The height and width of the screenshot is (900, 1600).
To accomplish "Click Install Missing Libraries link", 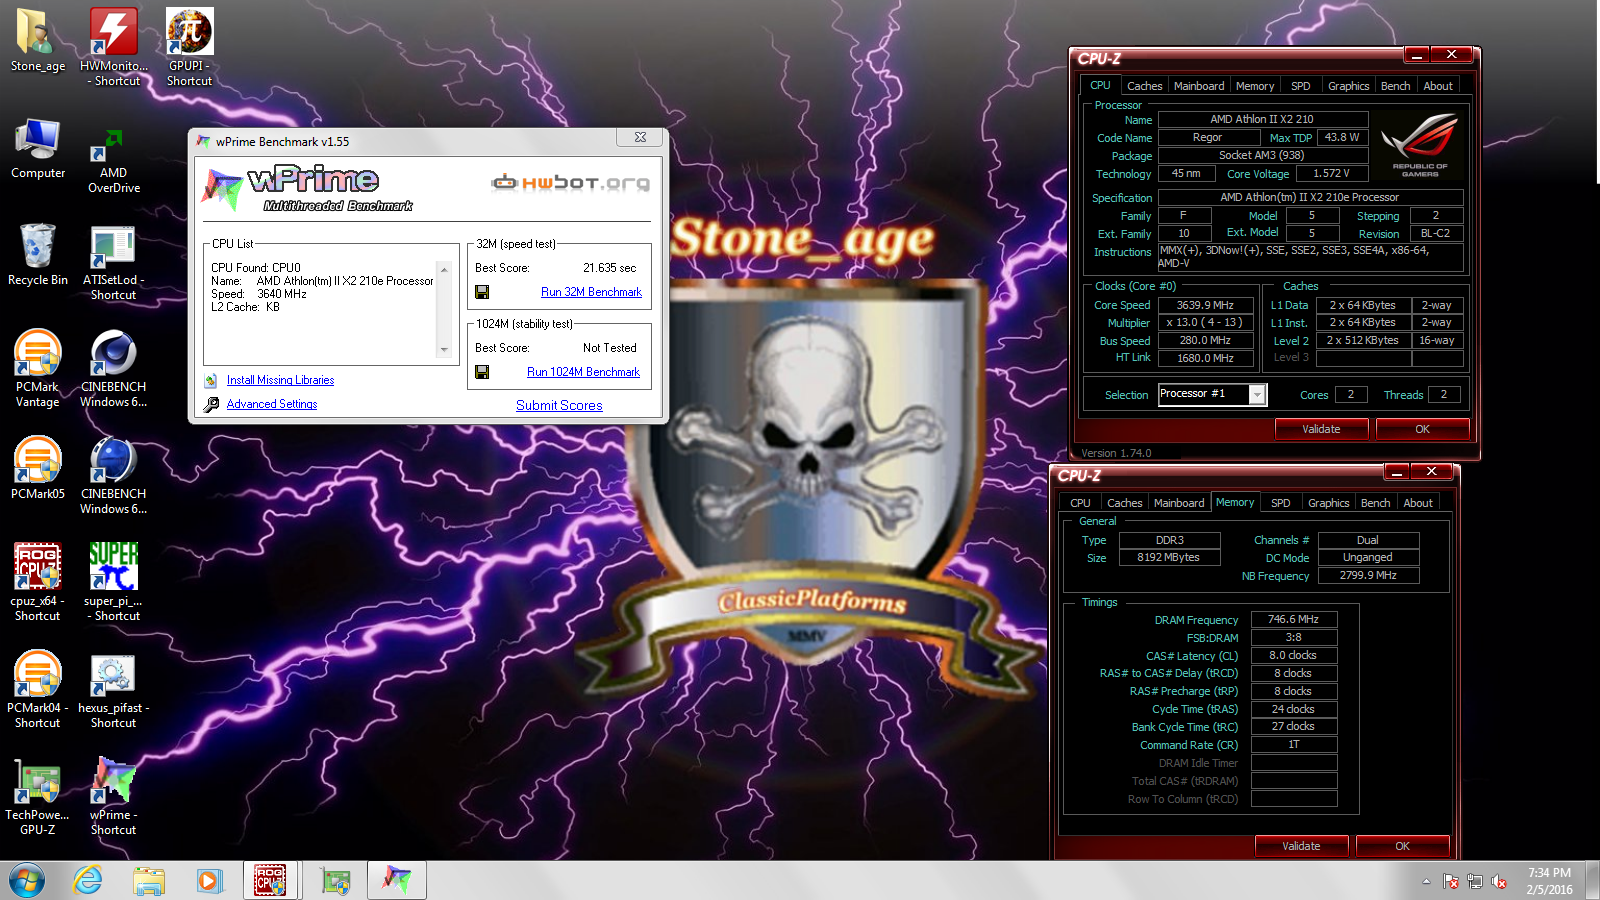I will point(280,380).
